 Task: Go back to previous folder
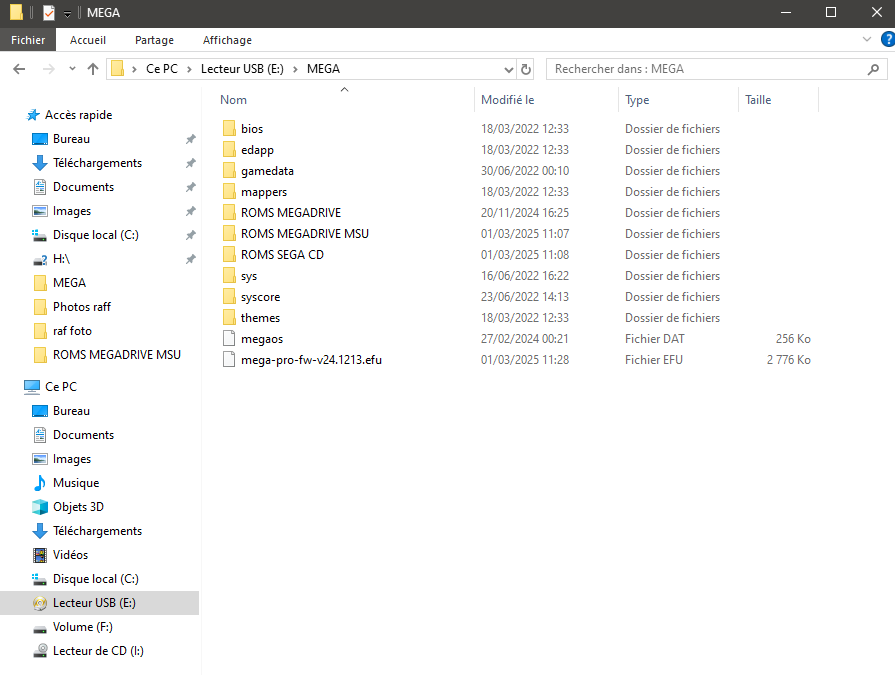(x=19, y=69)
